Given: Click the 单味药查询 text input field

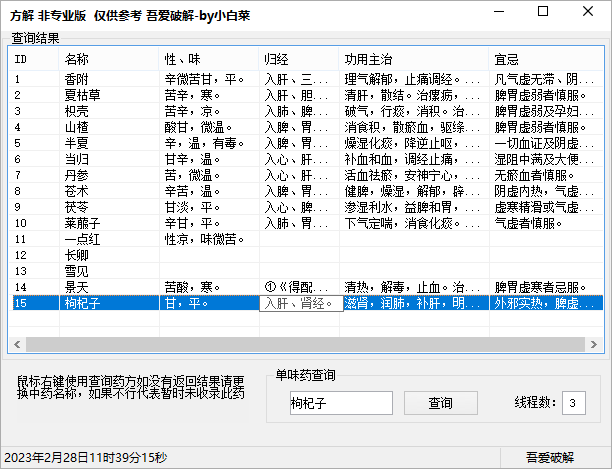Looking at the screenshot, I should pyautogui.click(x=340, y=403).
